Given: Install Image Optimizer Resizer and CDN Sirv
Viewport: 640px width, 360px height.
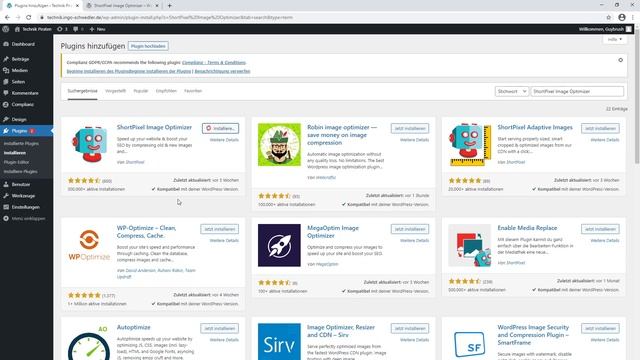Looking at the screenshot, I should 410,328.
